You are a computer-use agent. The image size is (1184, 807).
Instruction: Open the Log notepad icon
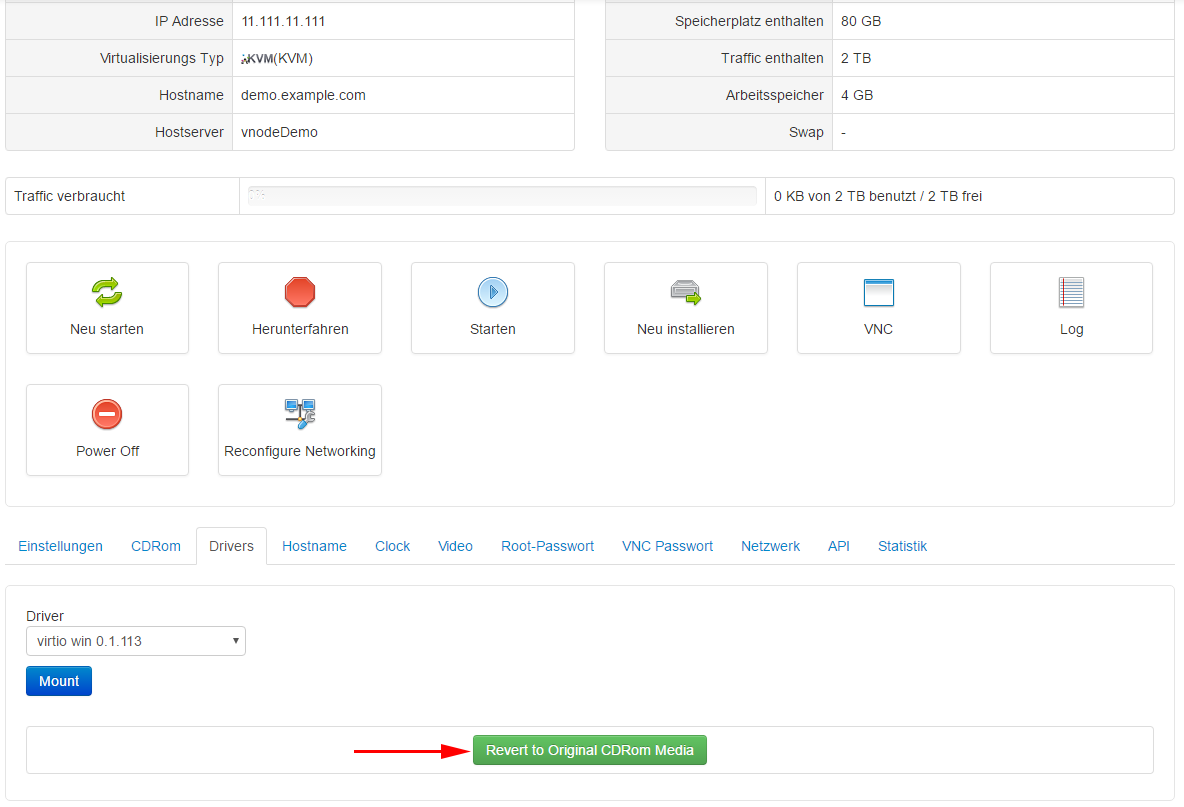tap(1071, 292)
